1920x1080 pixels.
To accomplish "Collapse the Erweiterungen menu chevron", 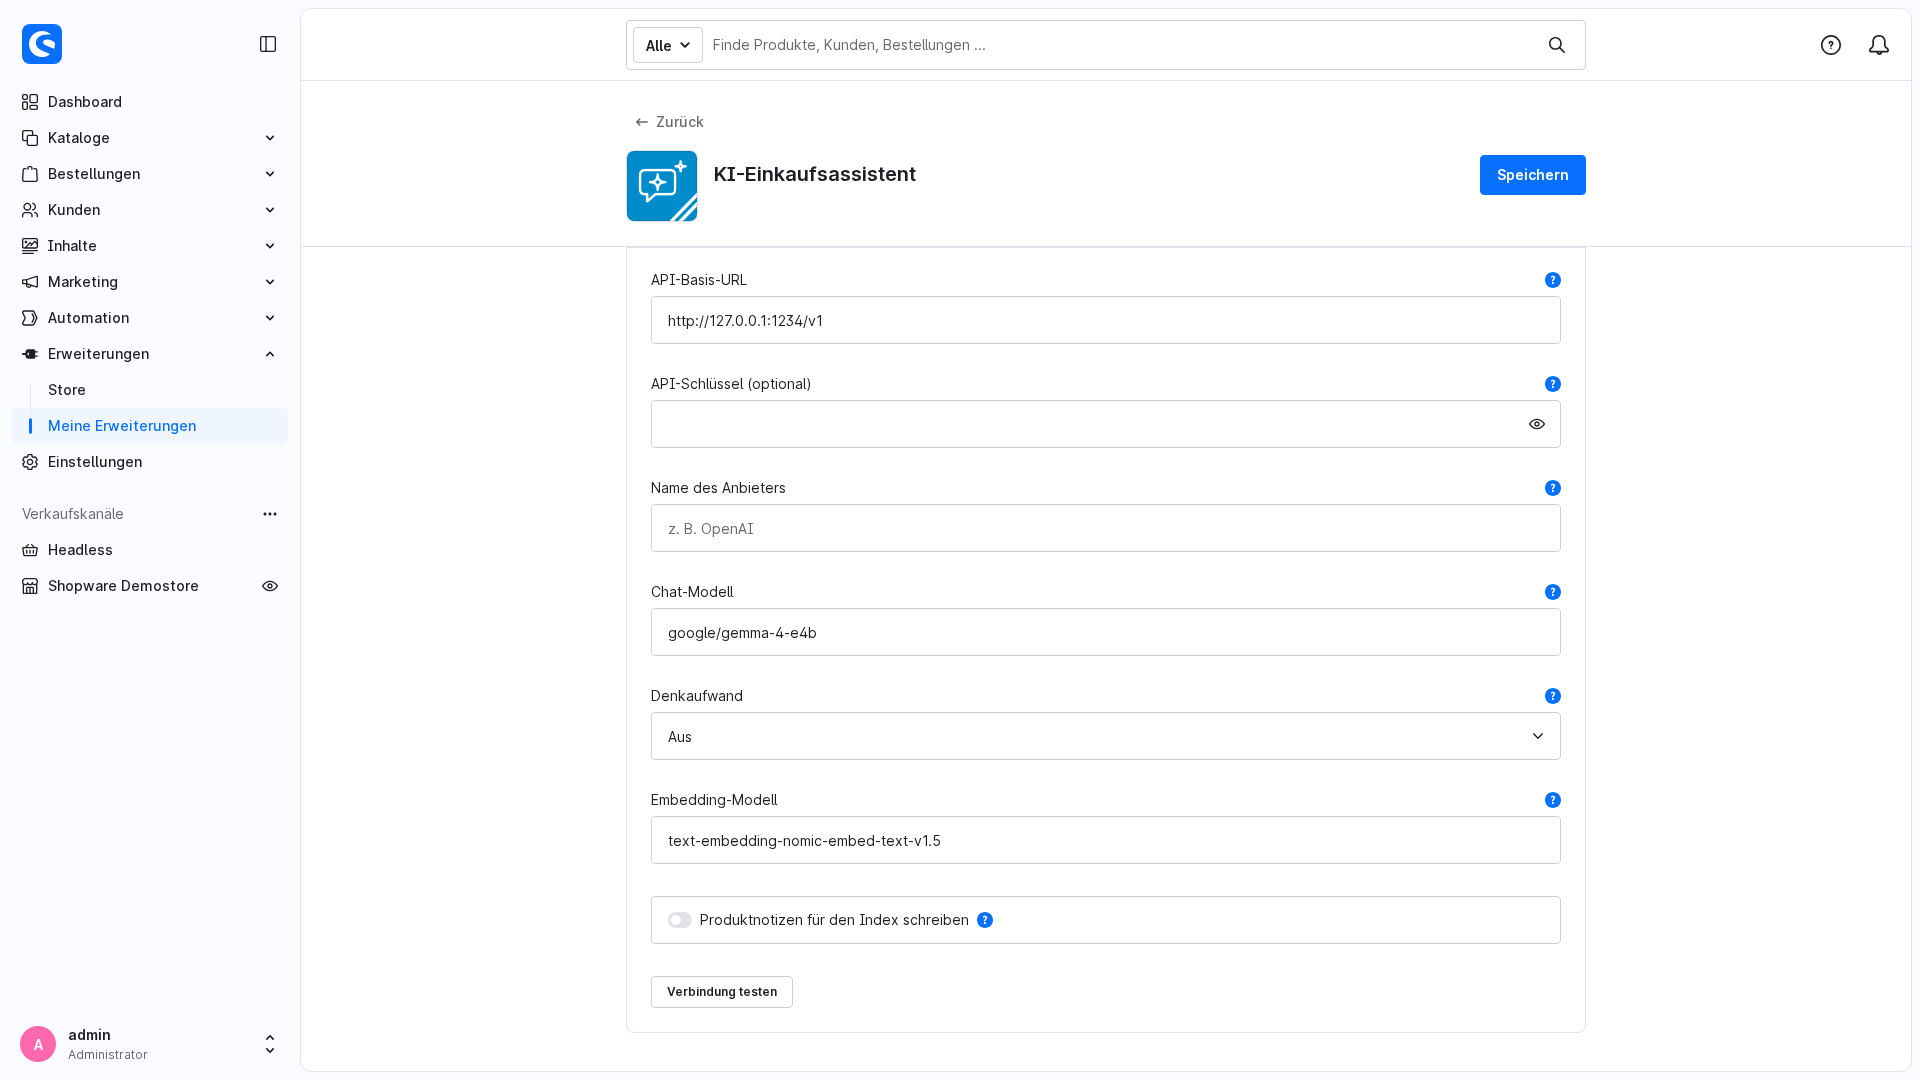I will coord(270,354).
